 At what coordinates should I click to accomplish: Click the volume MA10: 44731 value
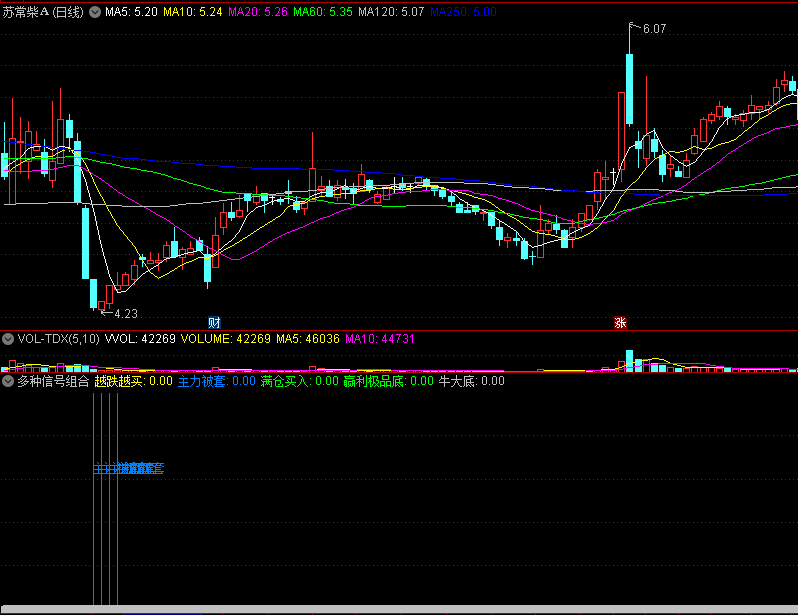[380, 339]
